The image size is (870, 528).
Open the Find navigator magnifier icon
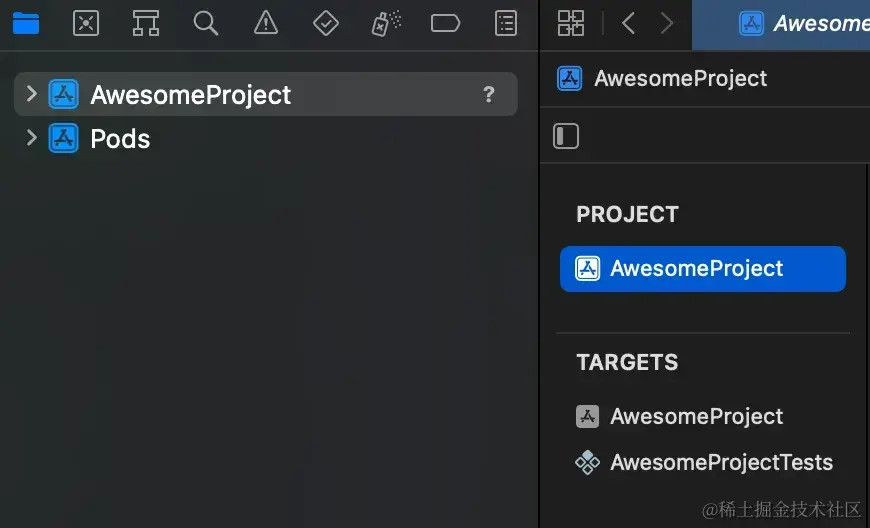click(x=206, y=23)
